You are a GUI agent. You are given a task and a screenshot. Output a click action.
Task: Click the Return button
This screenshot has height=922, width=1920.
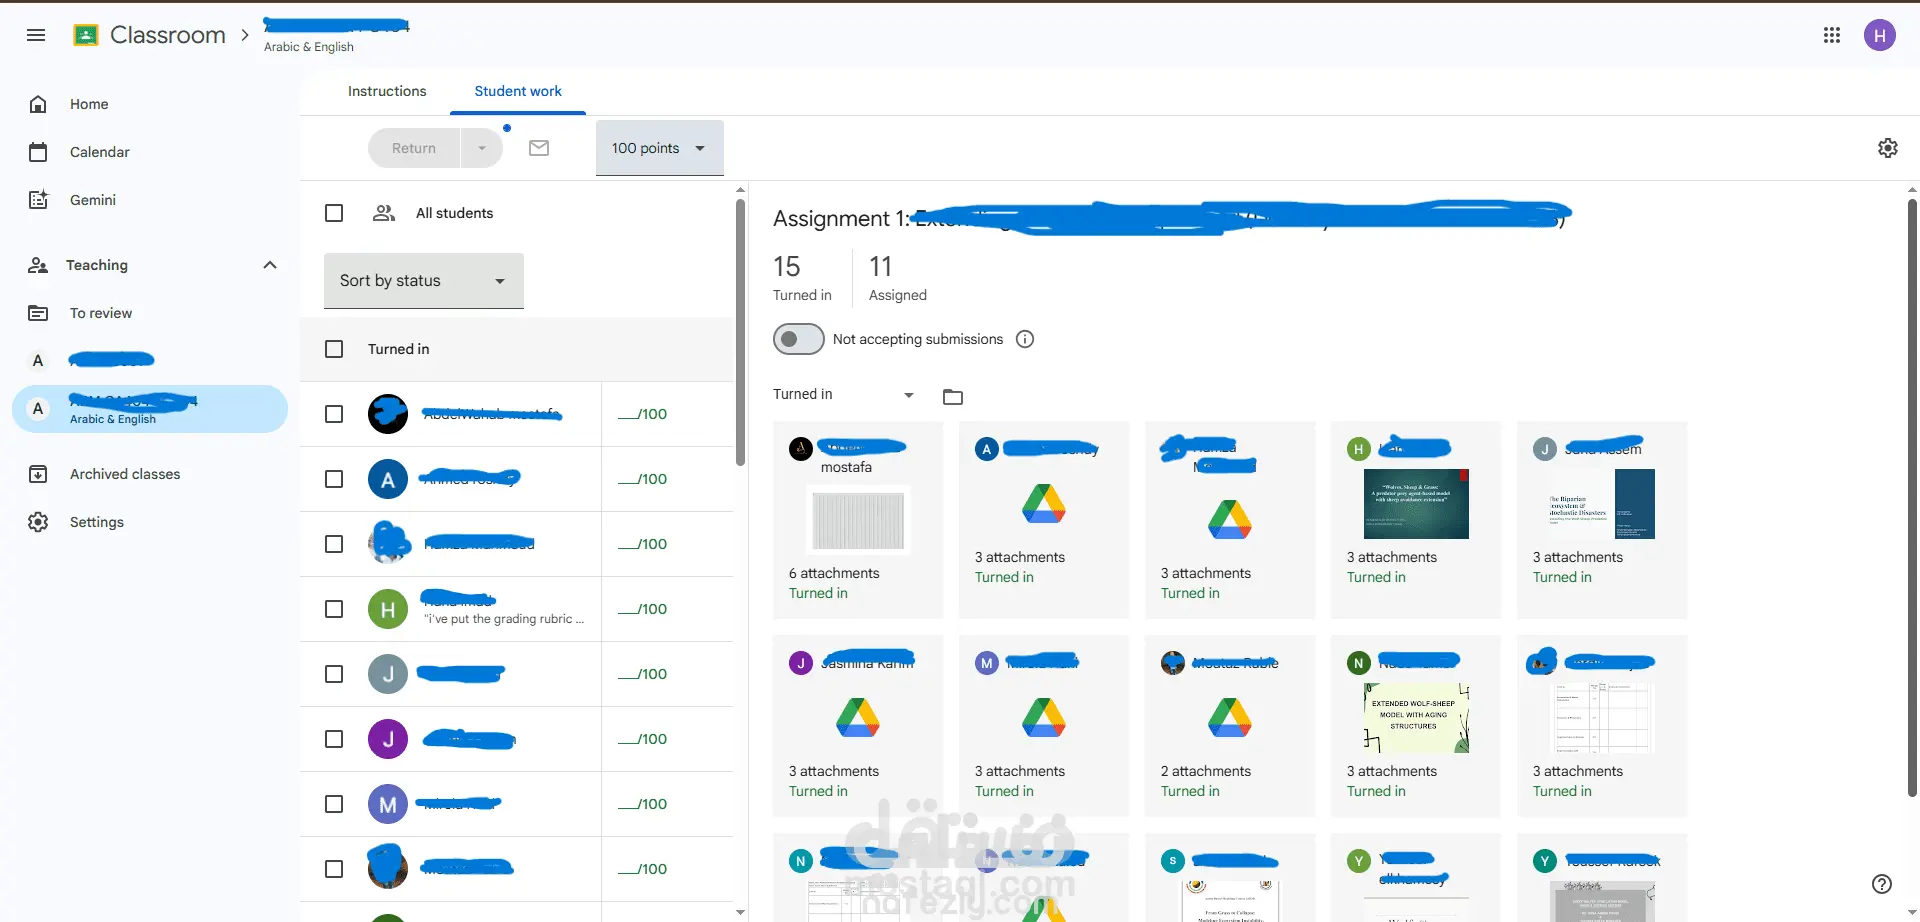414,148
